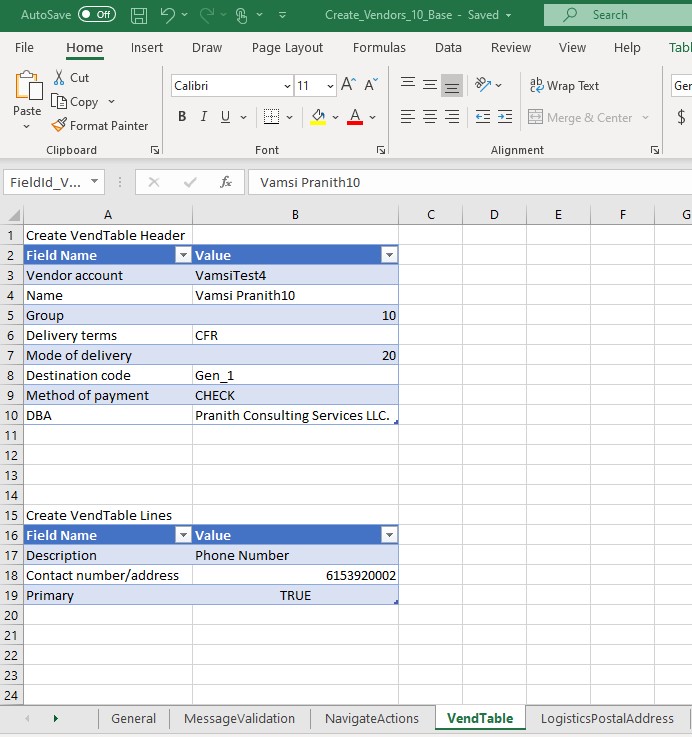Apply Italic formatting
Viewport: 692px width, 737px height.
pos(204,117)
